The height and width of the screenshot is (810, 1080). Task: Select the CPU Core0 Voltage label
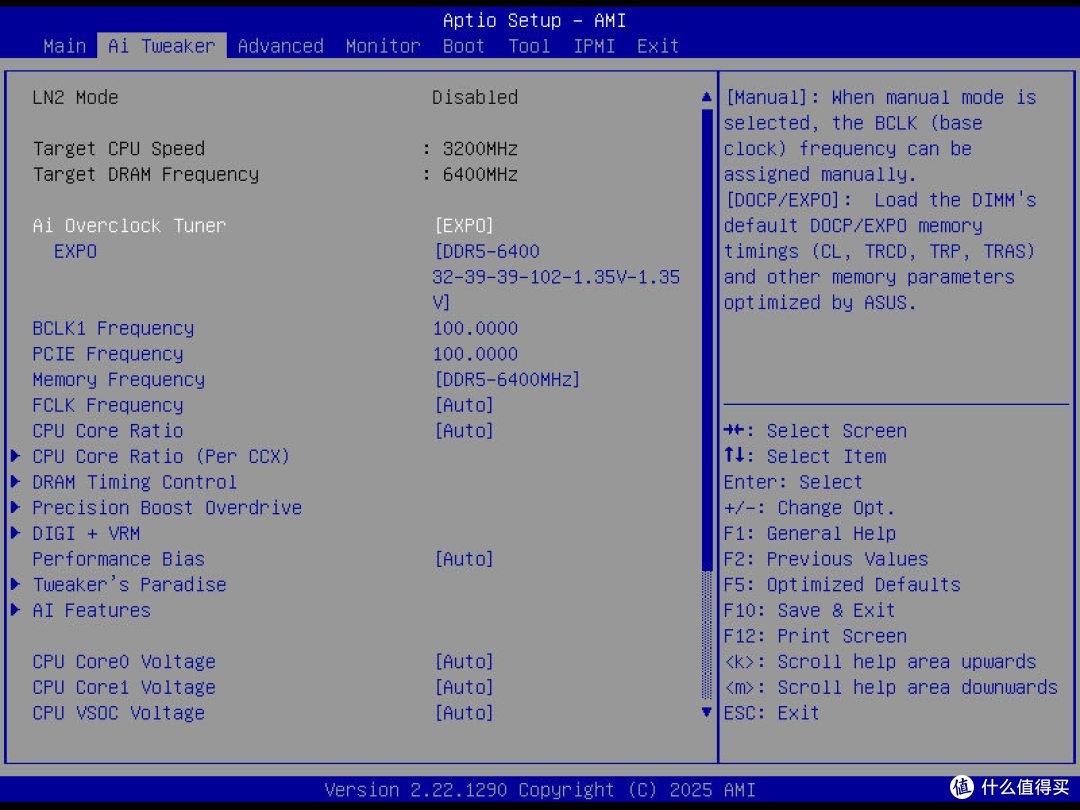pos(124,661)
